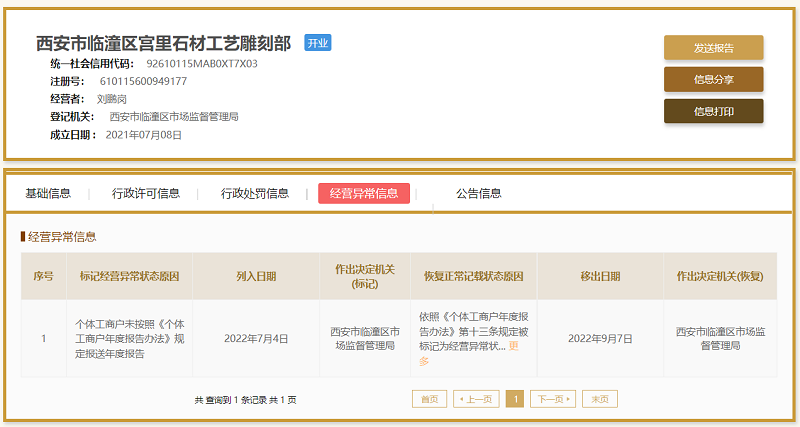
Task: Click the 上一页 previous page button
Action: click(476, 399)
